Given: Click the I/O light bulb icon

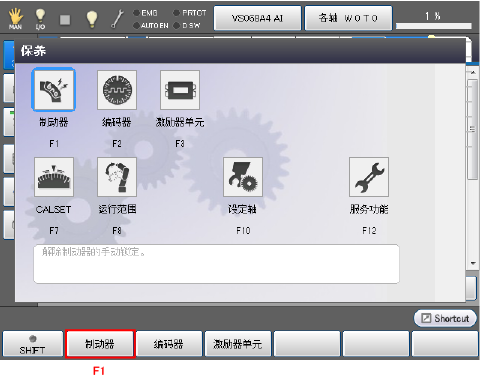Looking at the screenshot, I should (x=40, y=19).
